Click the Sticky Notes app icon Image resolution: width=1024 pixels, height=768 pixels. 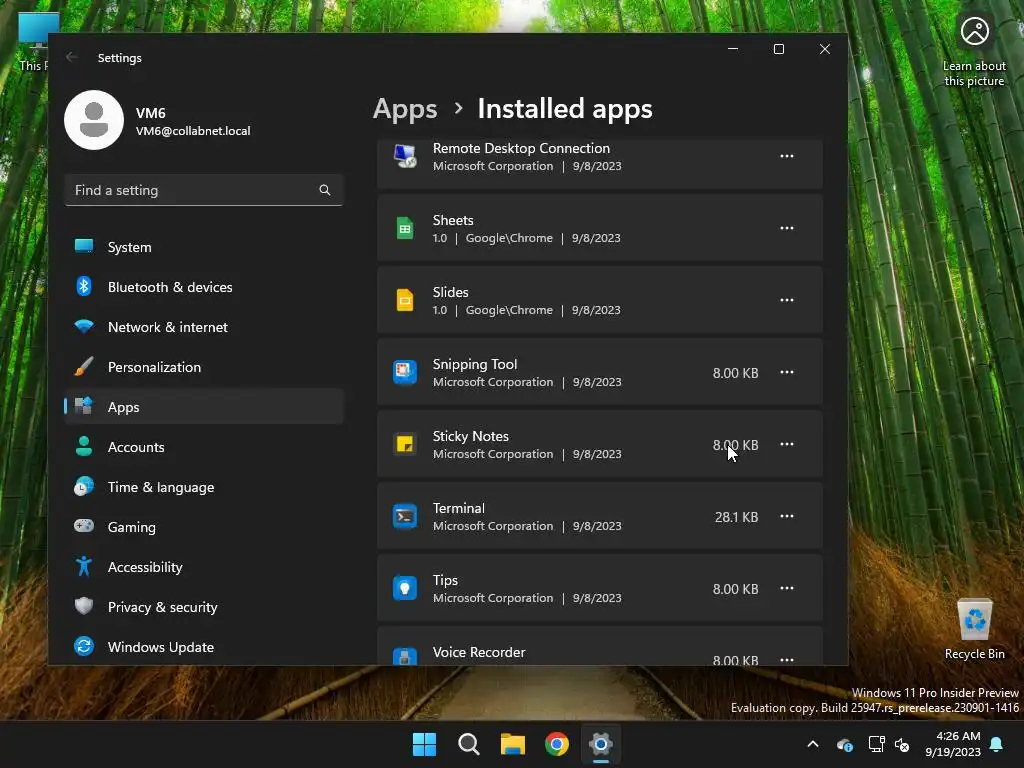coord(405,444)
